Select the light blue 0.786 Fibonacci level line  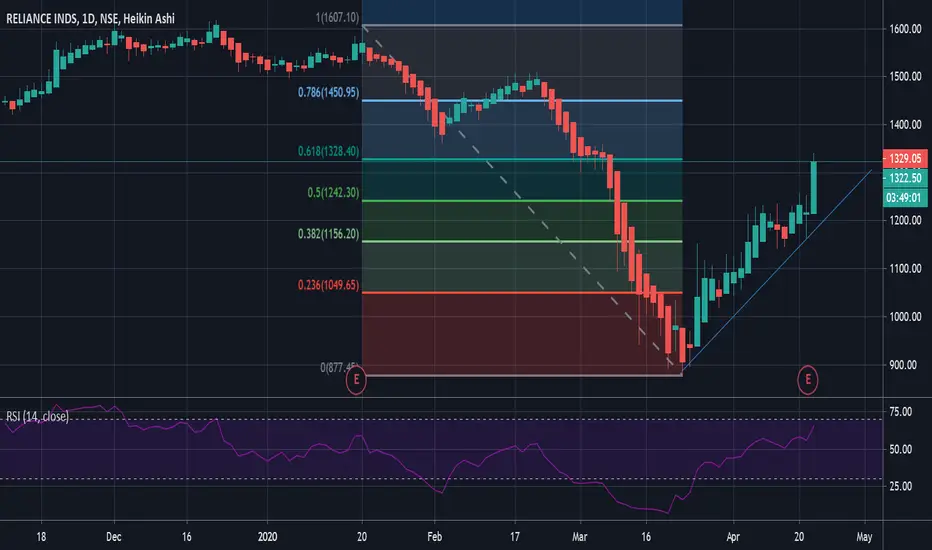coord(522,100)
